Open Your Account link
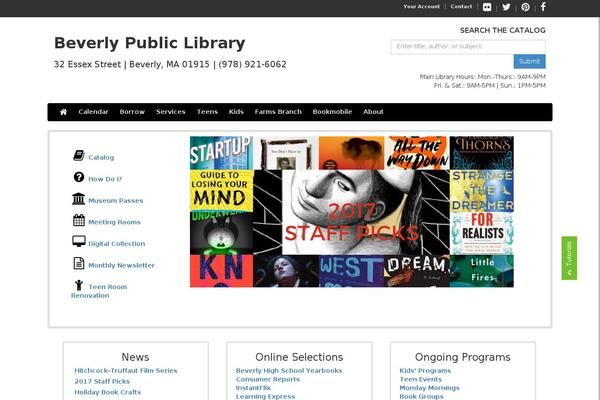The image size is (600, 400). (x=421, y=7)
